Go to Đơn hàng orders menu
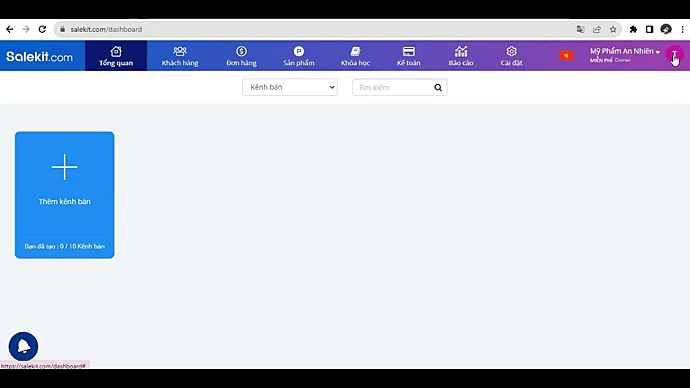Image resolution: width=690 pixels, height=388 pixels. (241, 56)
